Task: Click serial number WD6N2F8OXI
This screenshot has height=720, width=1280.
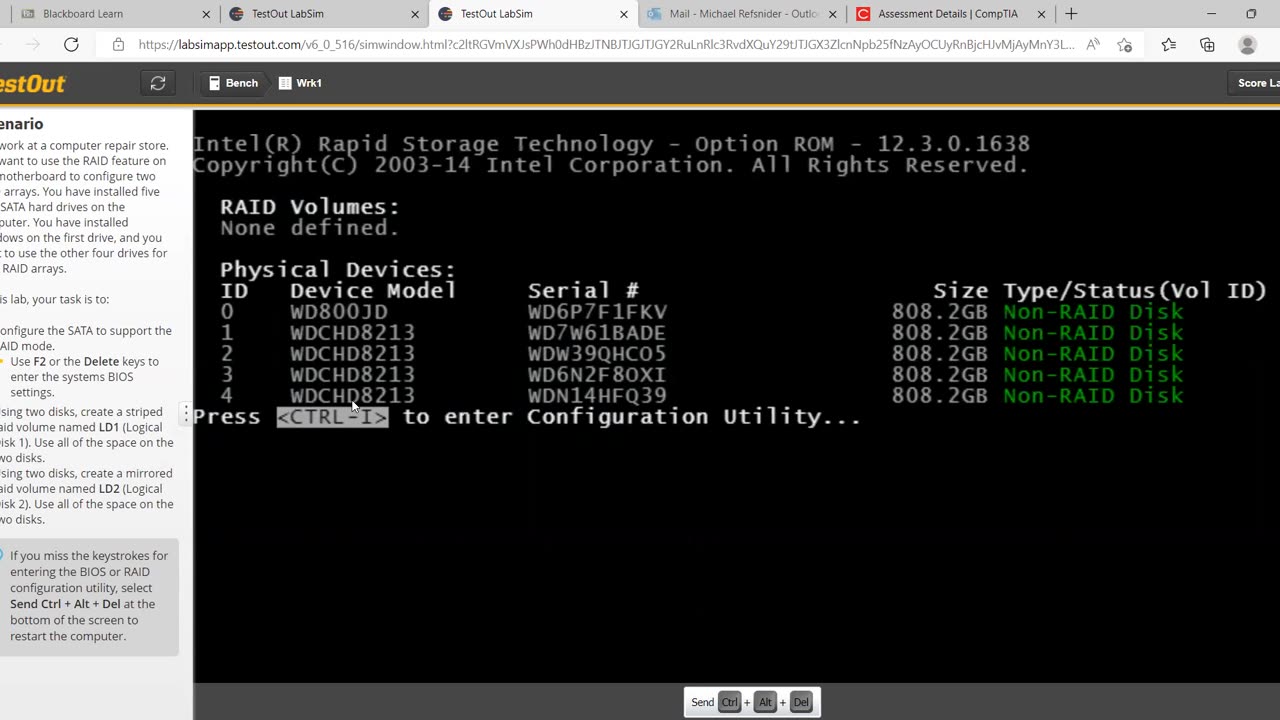Action: point(597,375)
